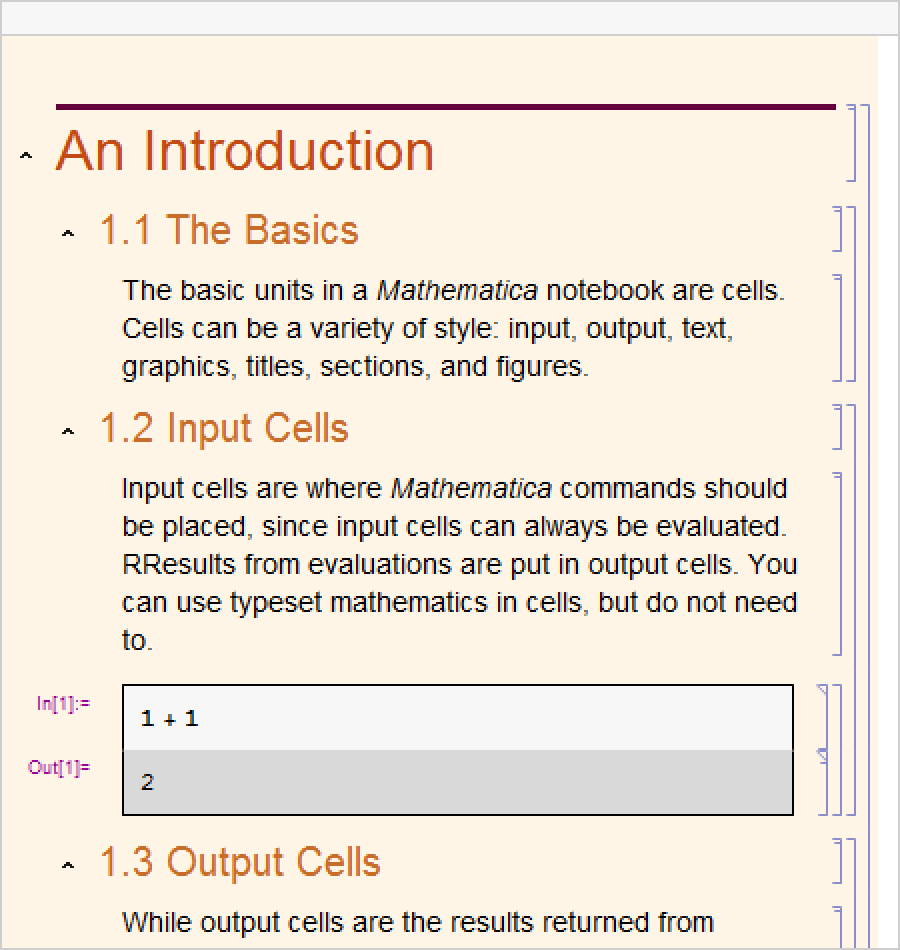Viewport: 900px width, 950px height.
Task: Click the 1.3 Output Cells heading text
Action: (239, 862)
